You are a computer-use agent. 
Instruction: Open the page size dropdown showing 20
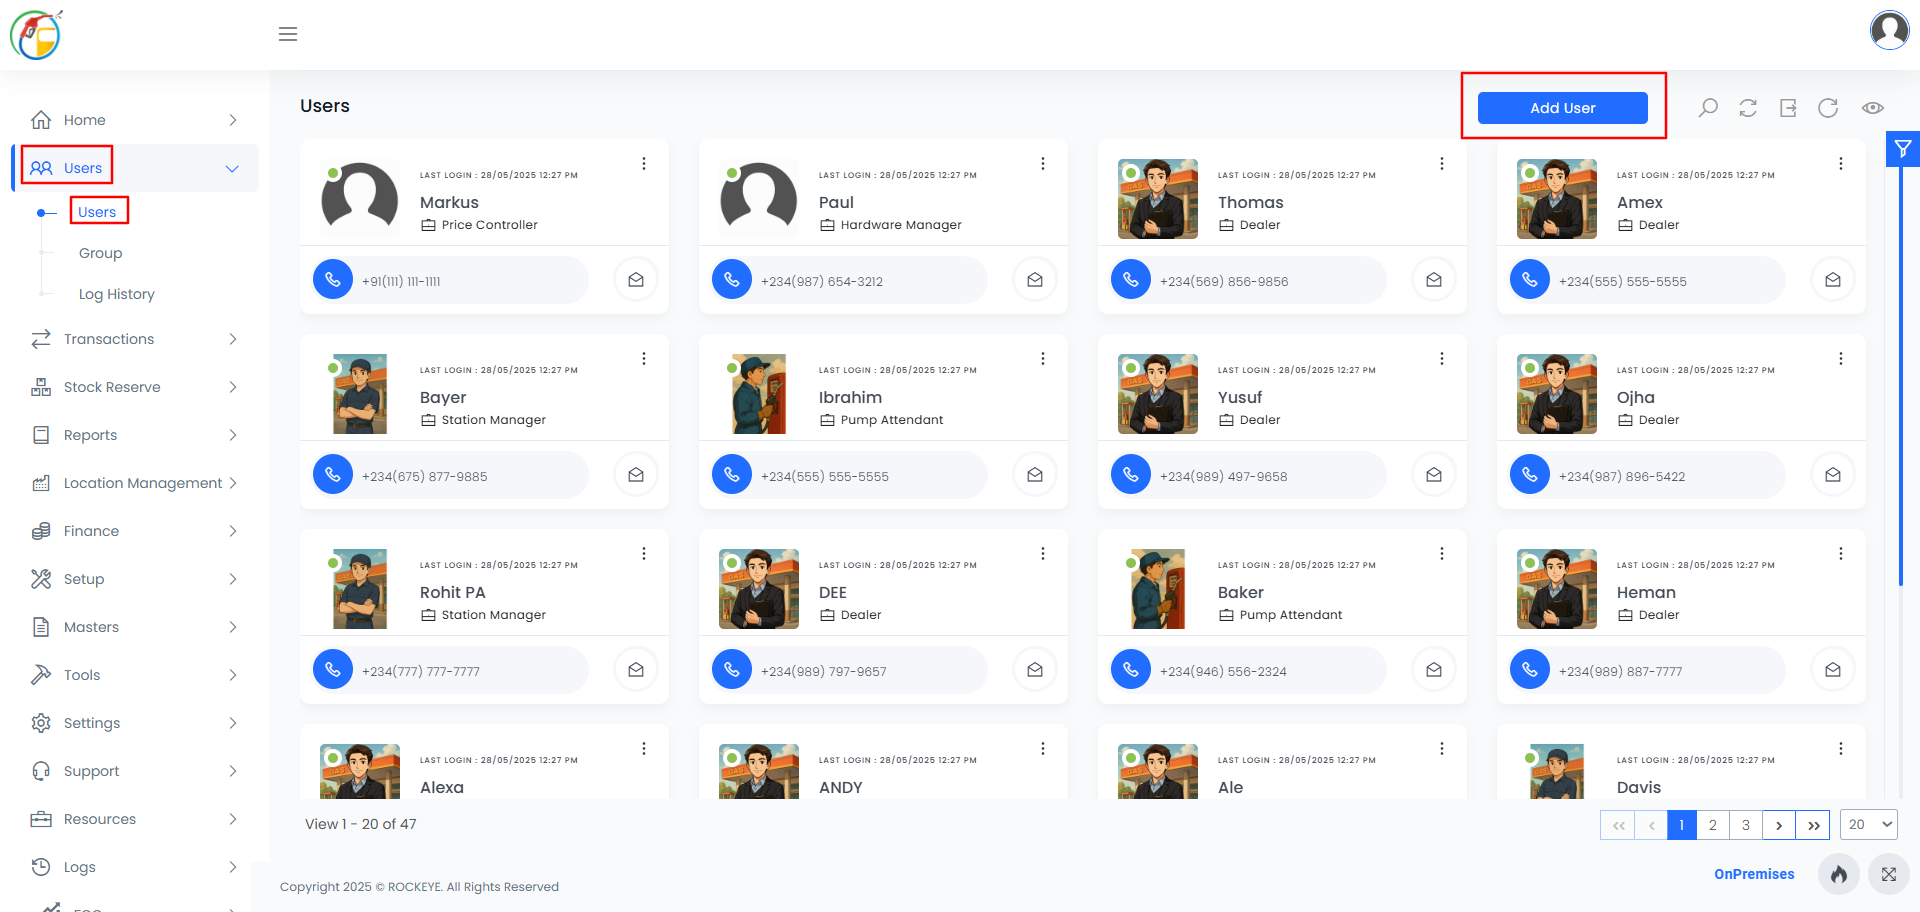[x=1868, y=825]
